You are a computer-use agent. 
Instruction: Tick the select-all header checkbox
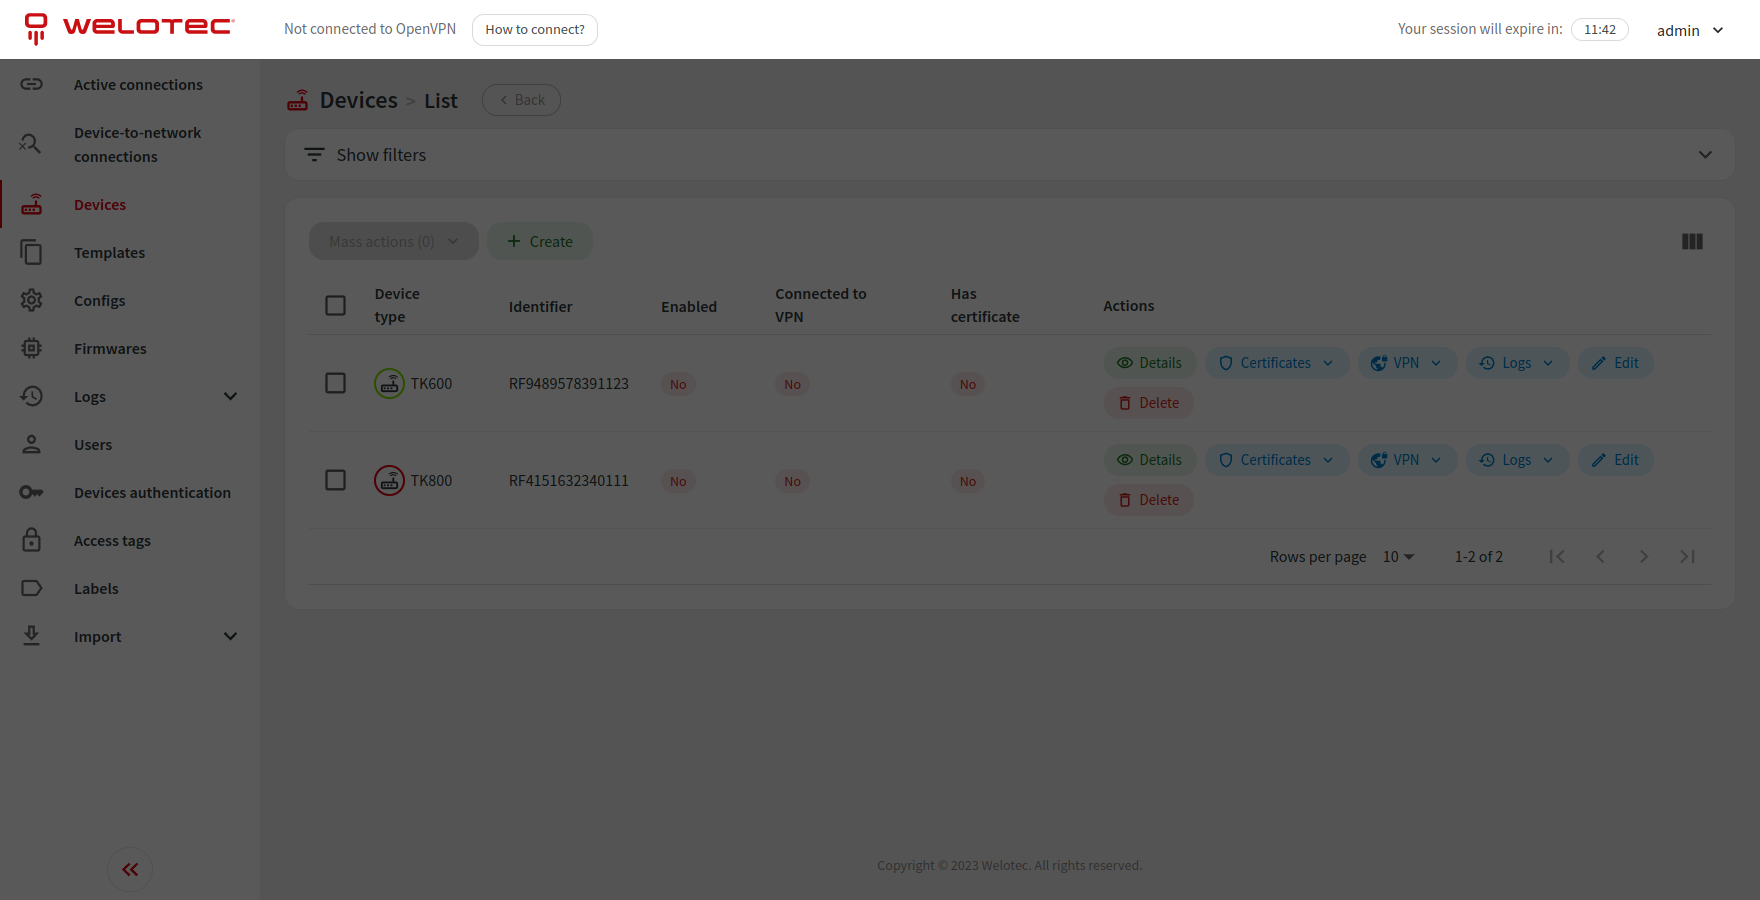pyautogui.click(x=336, y=306)
